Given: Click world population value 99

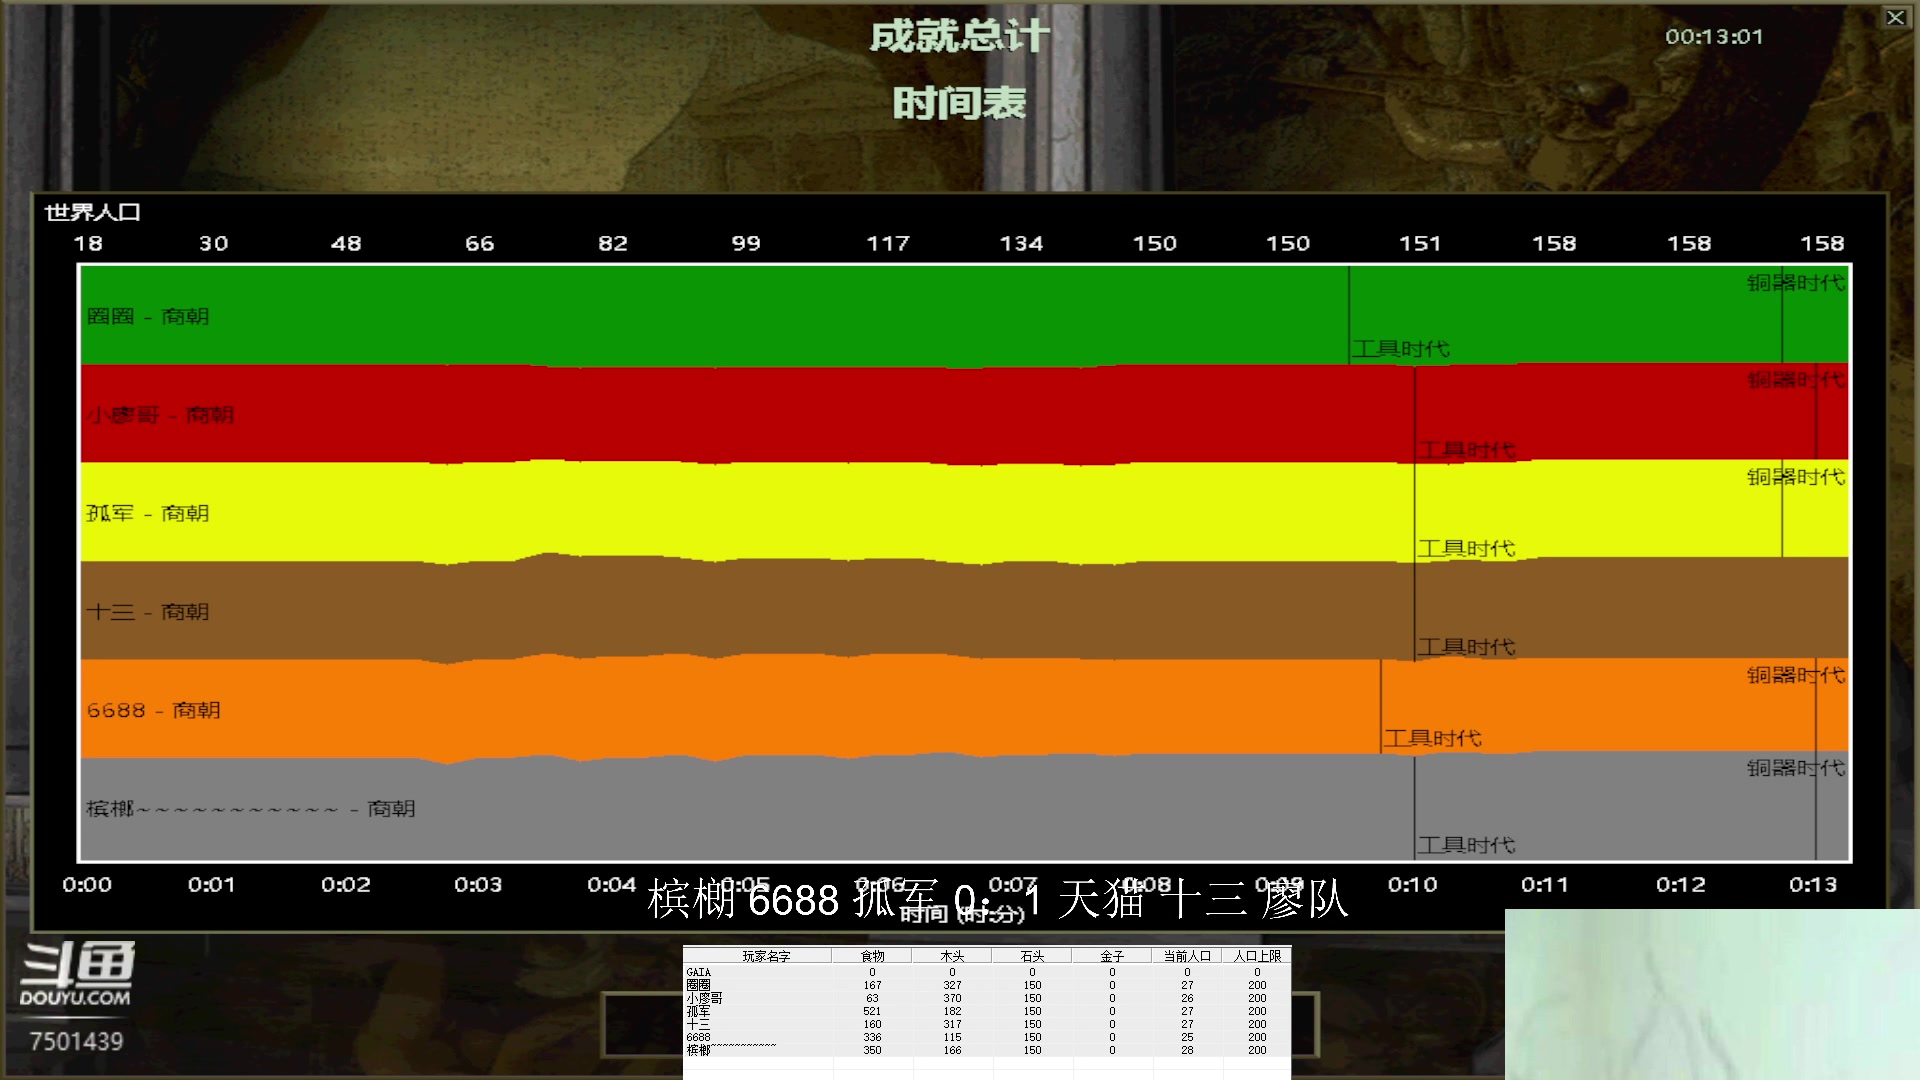Looking at the screenshot, I should coord(746,243).
